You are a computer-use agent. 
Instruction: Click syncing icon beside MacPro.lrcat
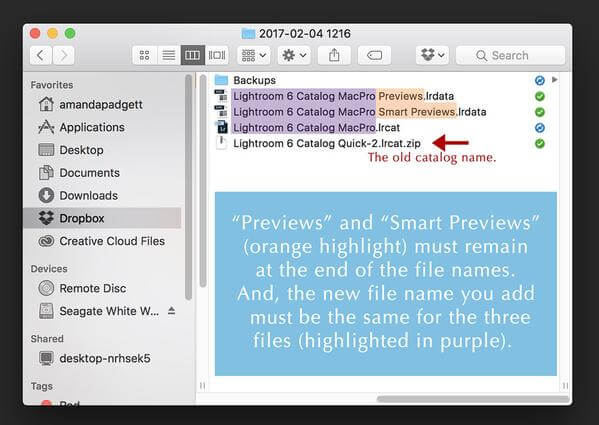(x=540, y=128)
